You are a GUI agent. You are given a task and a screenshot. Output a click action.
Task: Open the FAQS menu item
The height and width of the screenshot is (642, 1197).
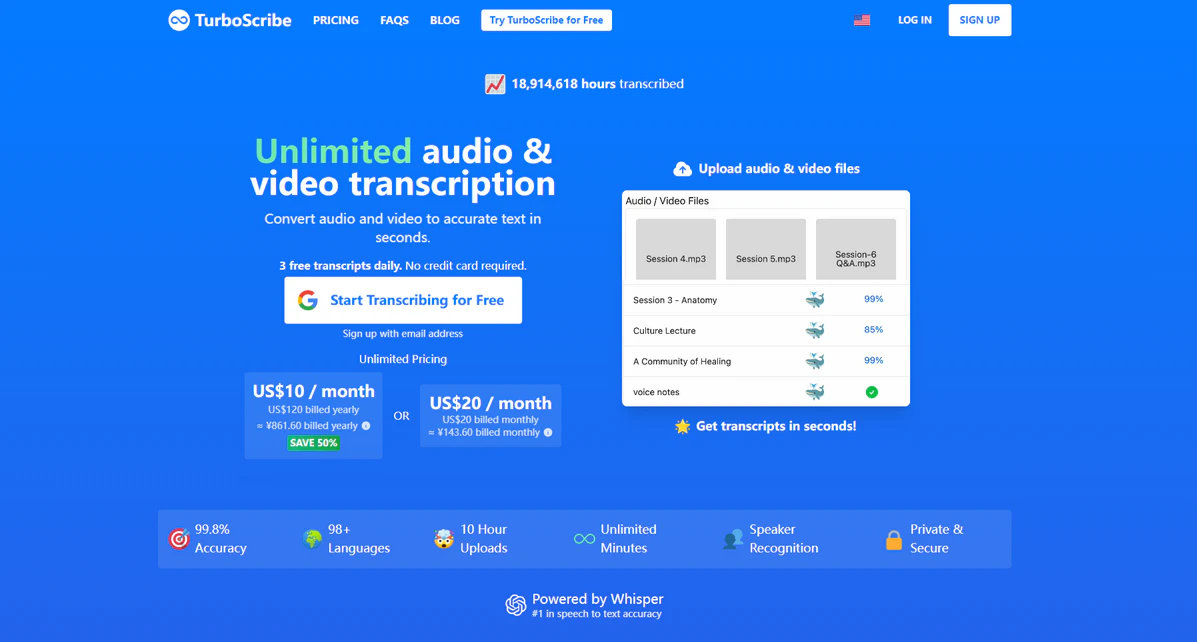395,21
